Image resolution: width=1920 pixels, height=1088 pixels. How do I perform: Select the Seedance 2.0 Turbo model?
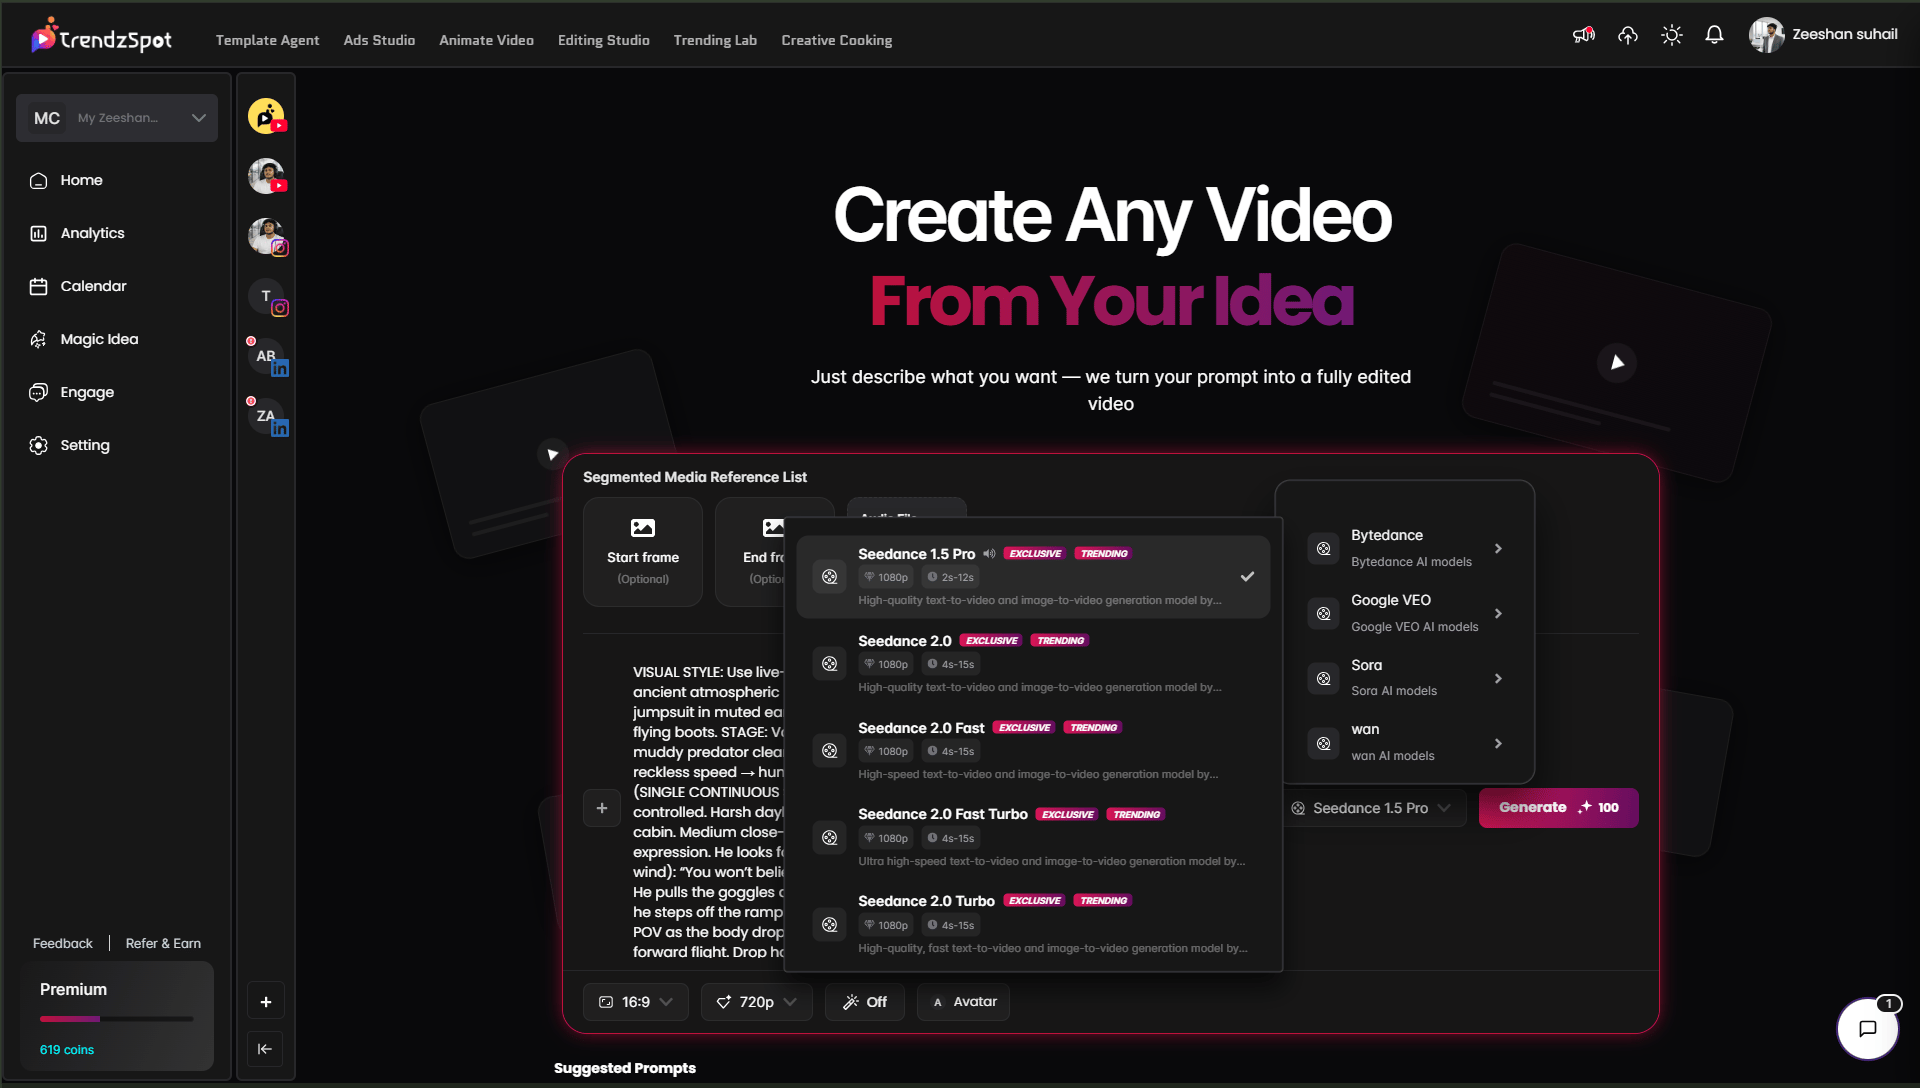1033,925
